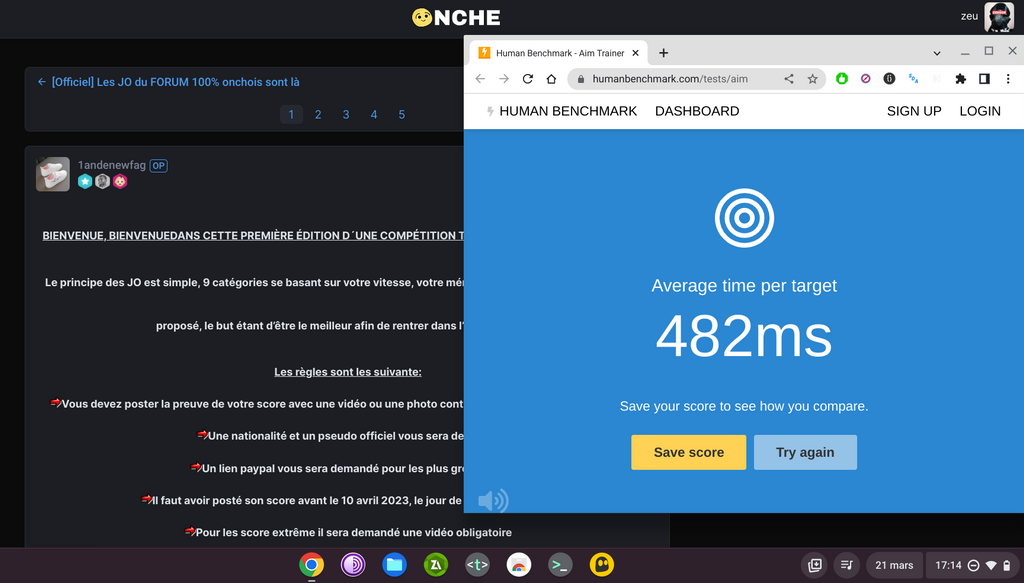Screen dimensions: 1024x583
Task: Open the Extensions puzzle menu
Action: [x=961, y=79]
